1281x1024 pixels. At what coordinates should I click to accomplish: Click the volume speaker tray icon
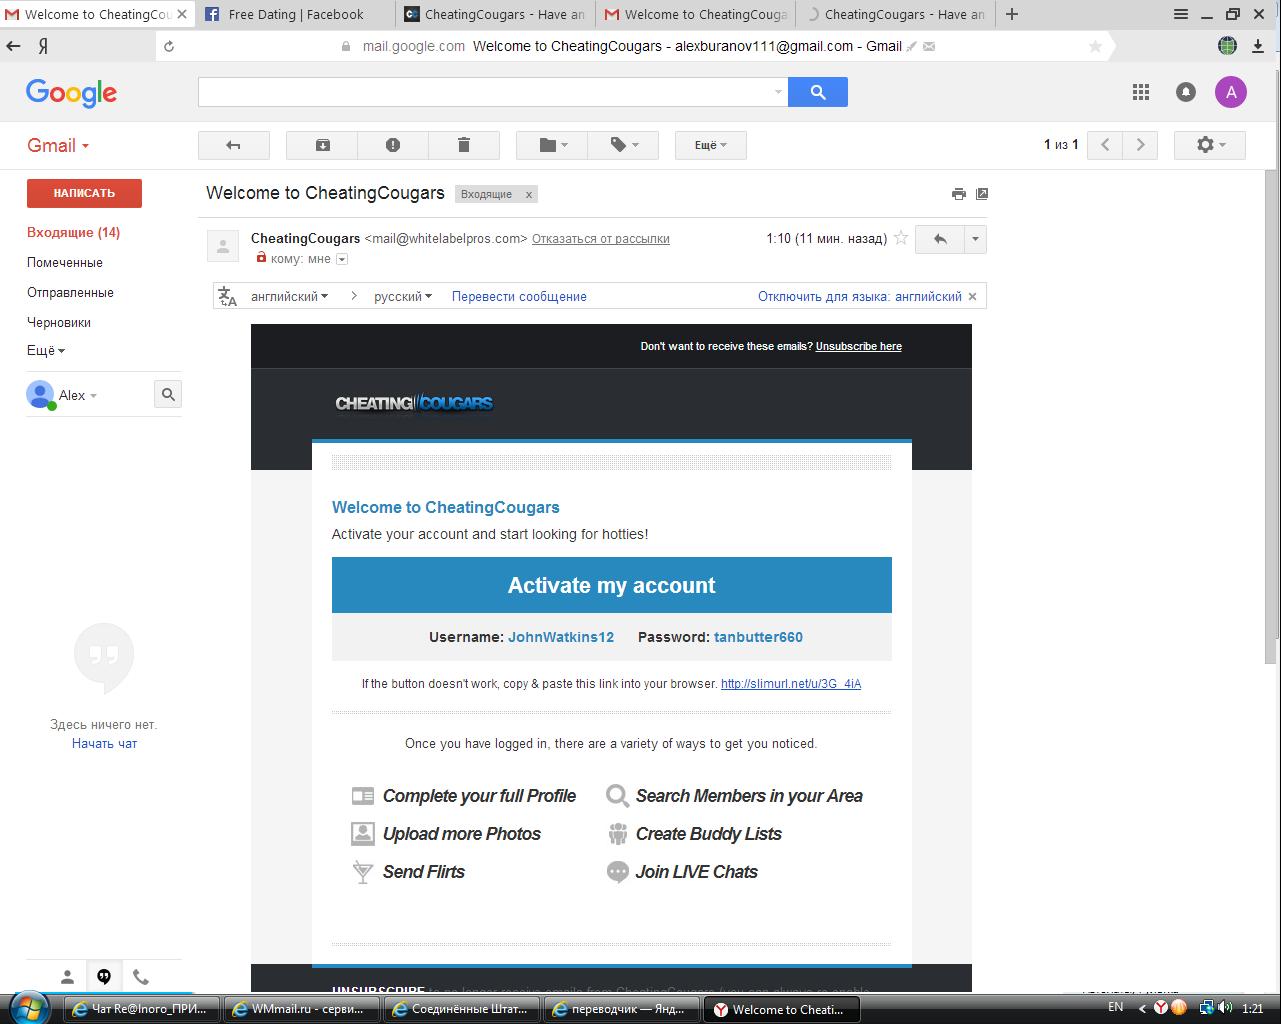pyautogui.click(x=1225, y=1008)
